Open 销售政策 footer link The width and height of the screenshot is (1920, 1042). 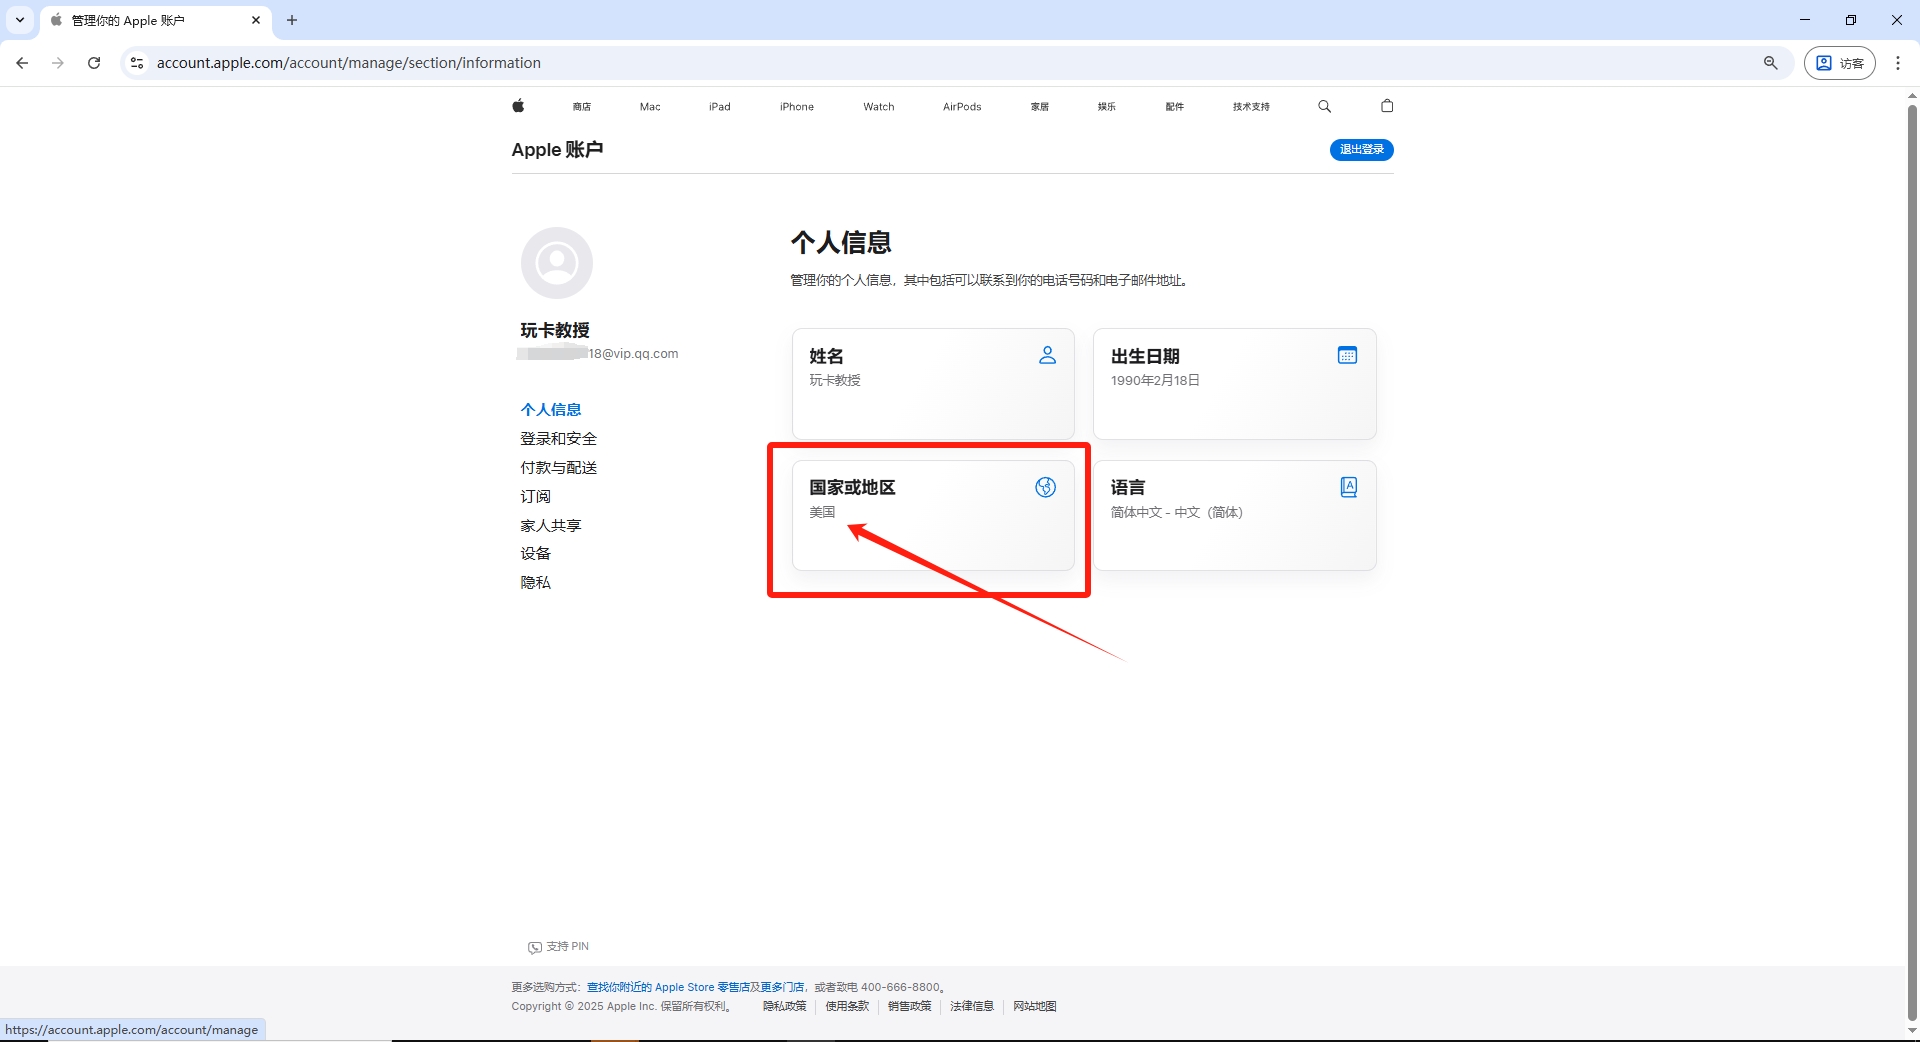tap(910, 1006)
